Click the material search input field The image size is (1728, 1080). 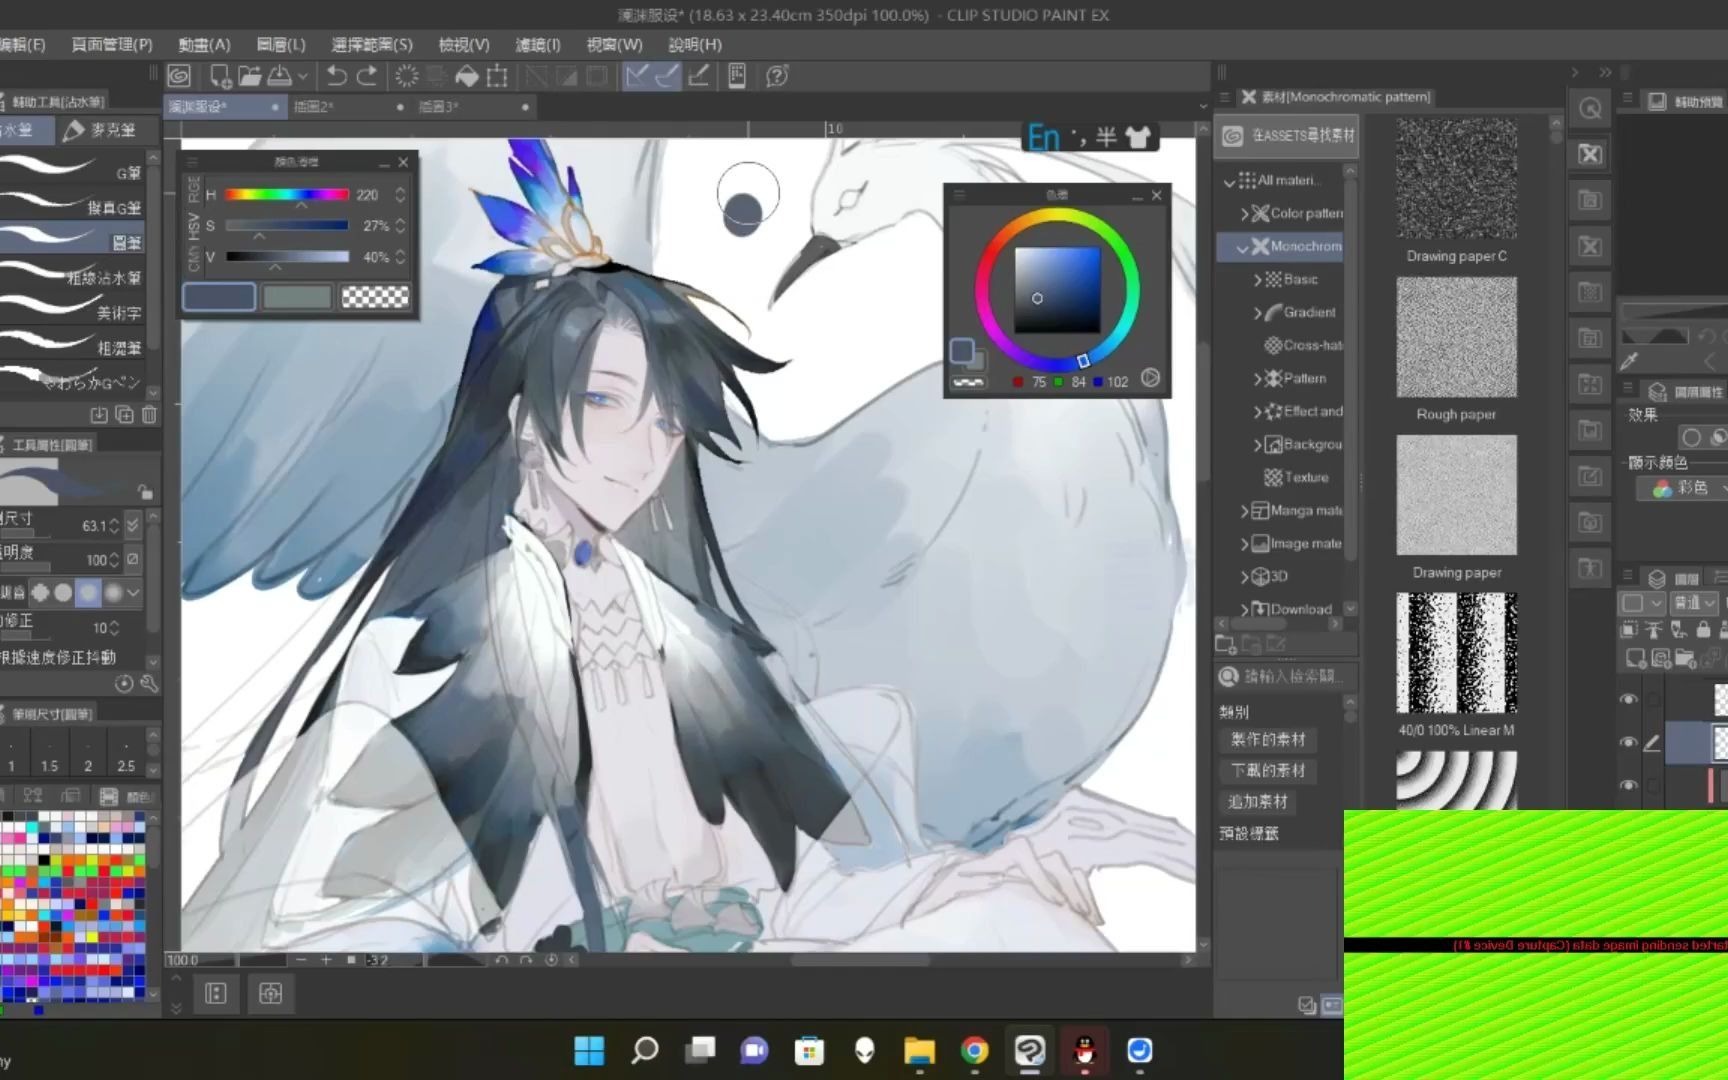1288,677
